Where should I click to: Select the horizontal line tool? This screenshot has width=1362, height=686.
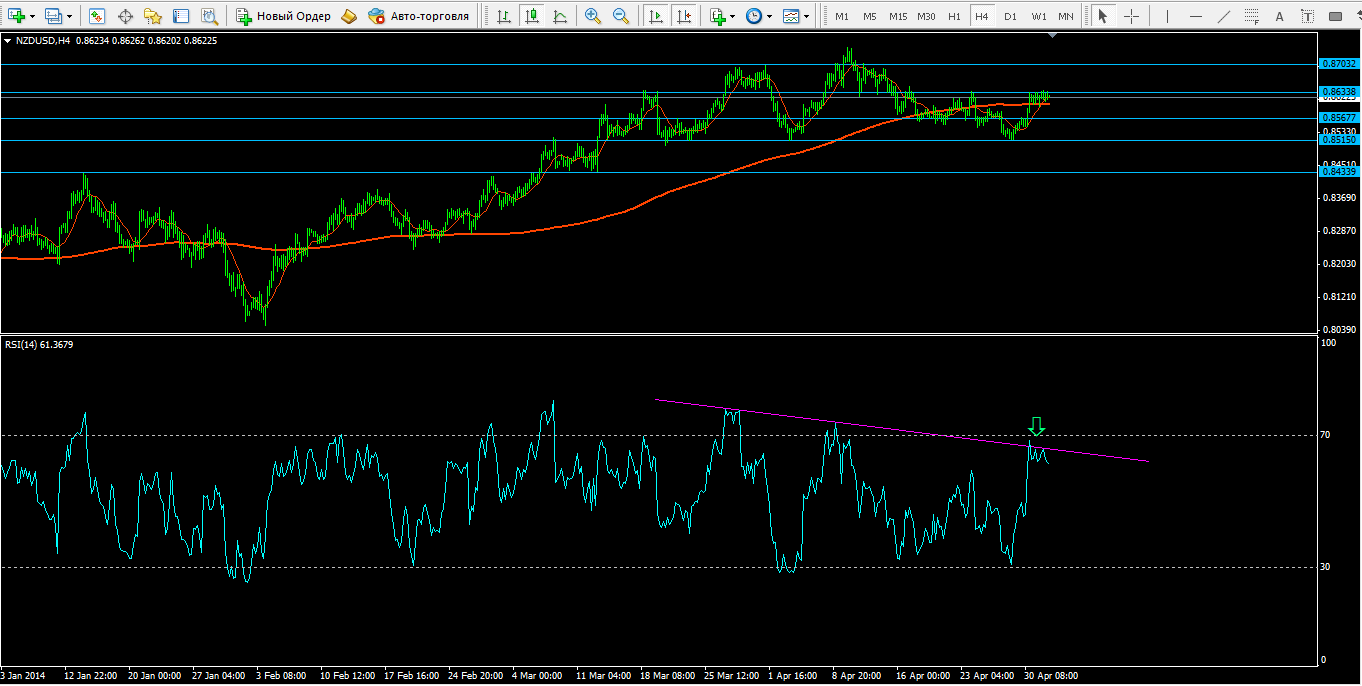1195,16
